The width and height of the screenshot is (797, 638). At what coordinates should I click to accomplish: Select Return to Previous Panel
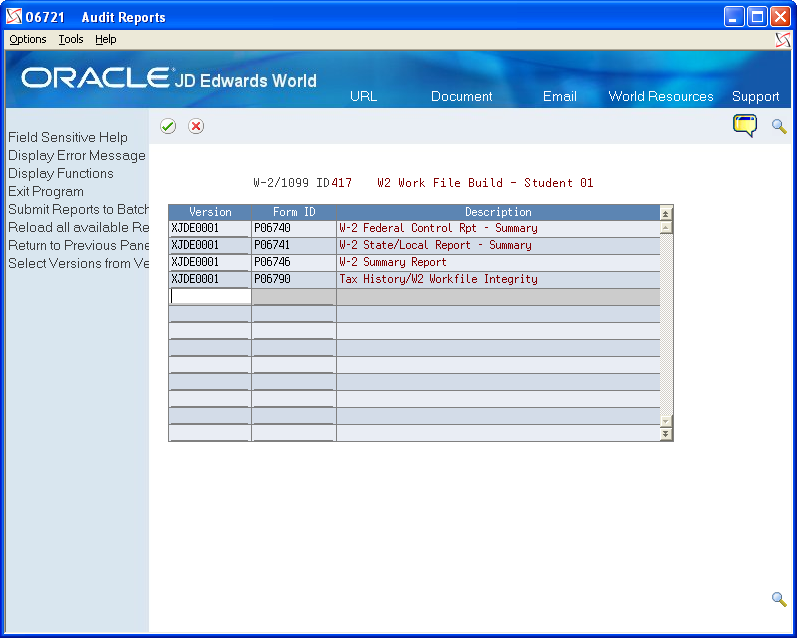point(78,245)
